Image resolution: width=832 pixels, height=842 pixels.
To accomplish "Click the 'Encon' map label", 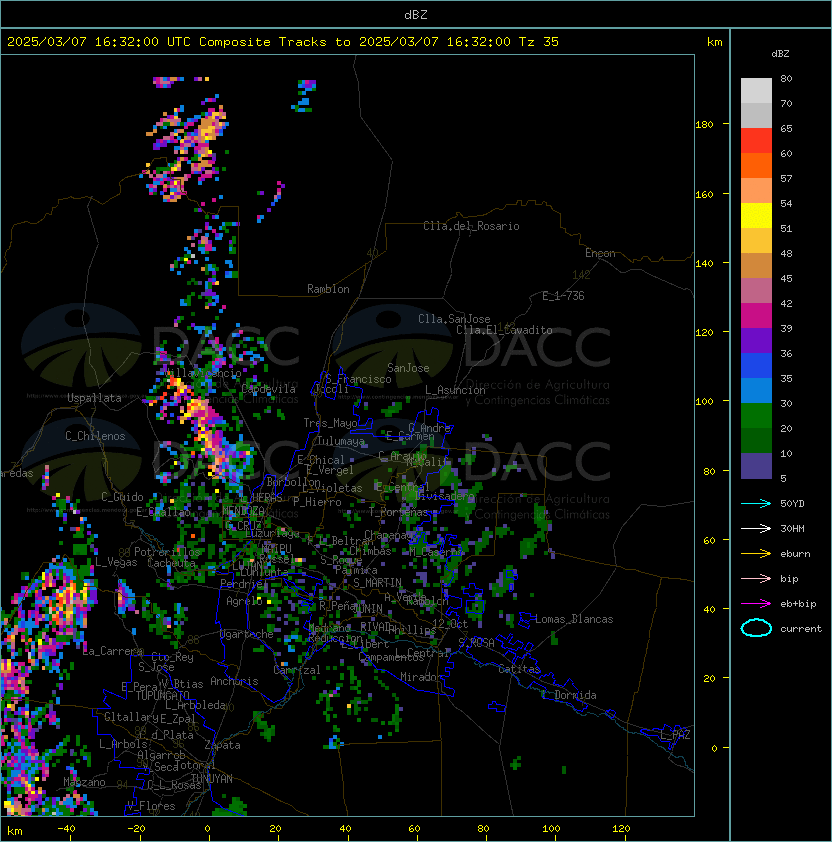I will point(600,253).
